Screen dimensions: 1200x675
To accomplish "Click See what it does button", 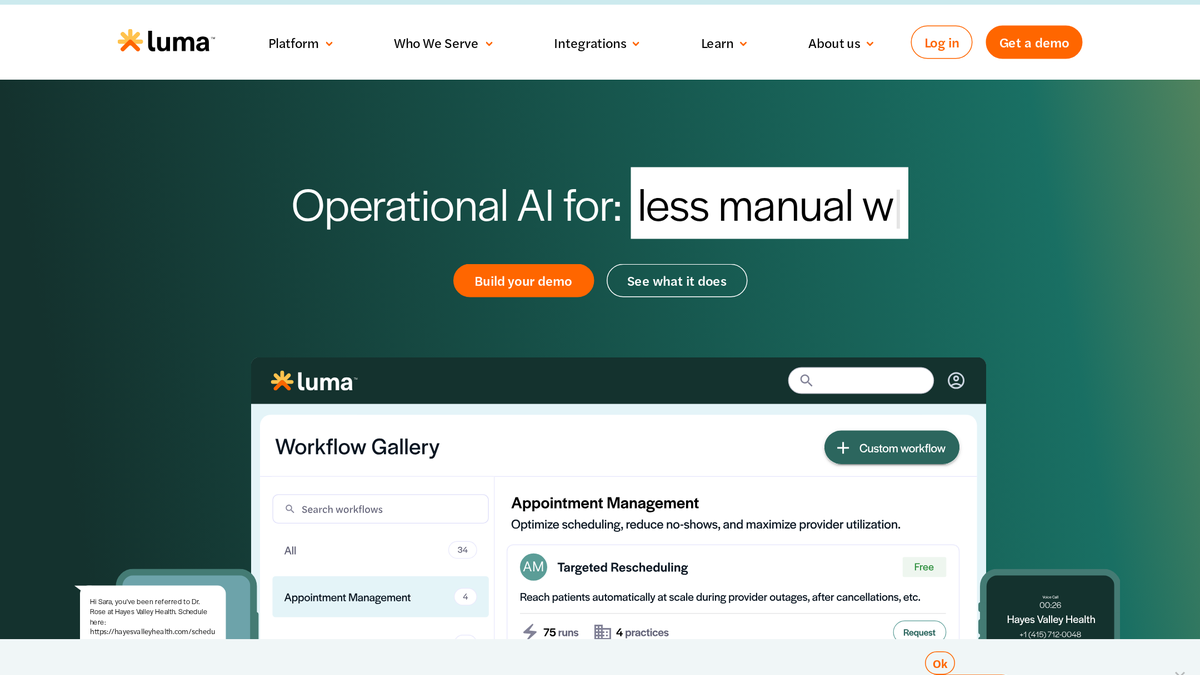I will click(x=677, y=281).
